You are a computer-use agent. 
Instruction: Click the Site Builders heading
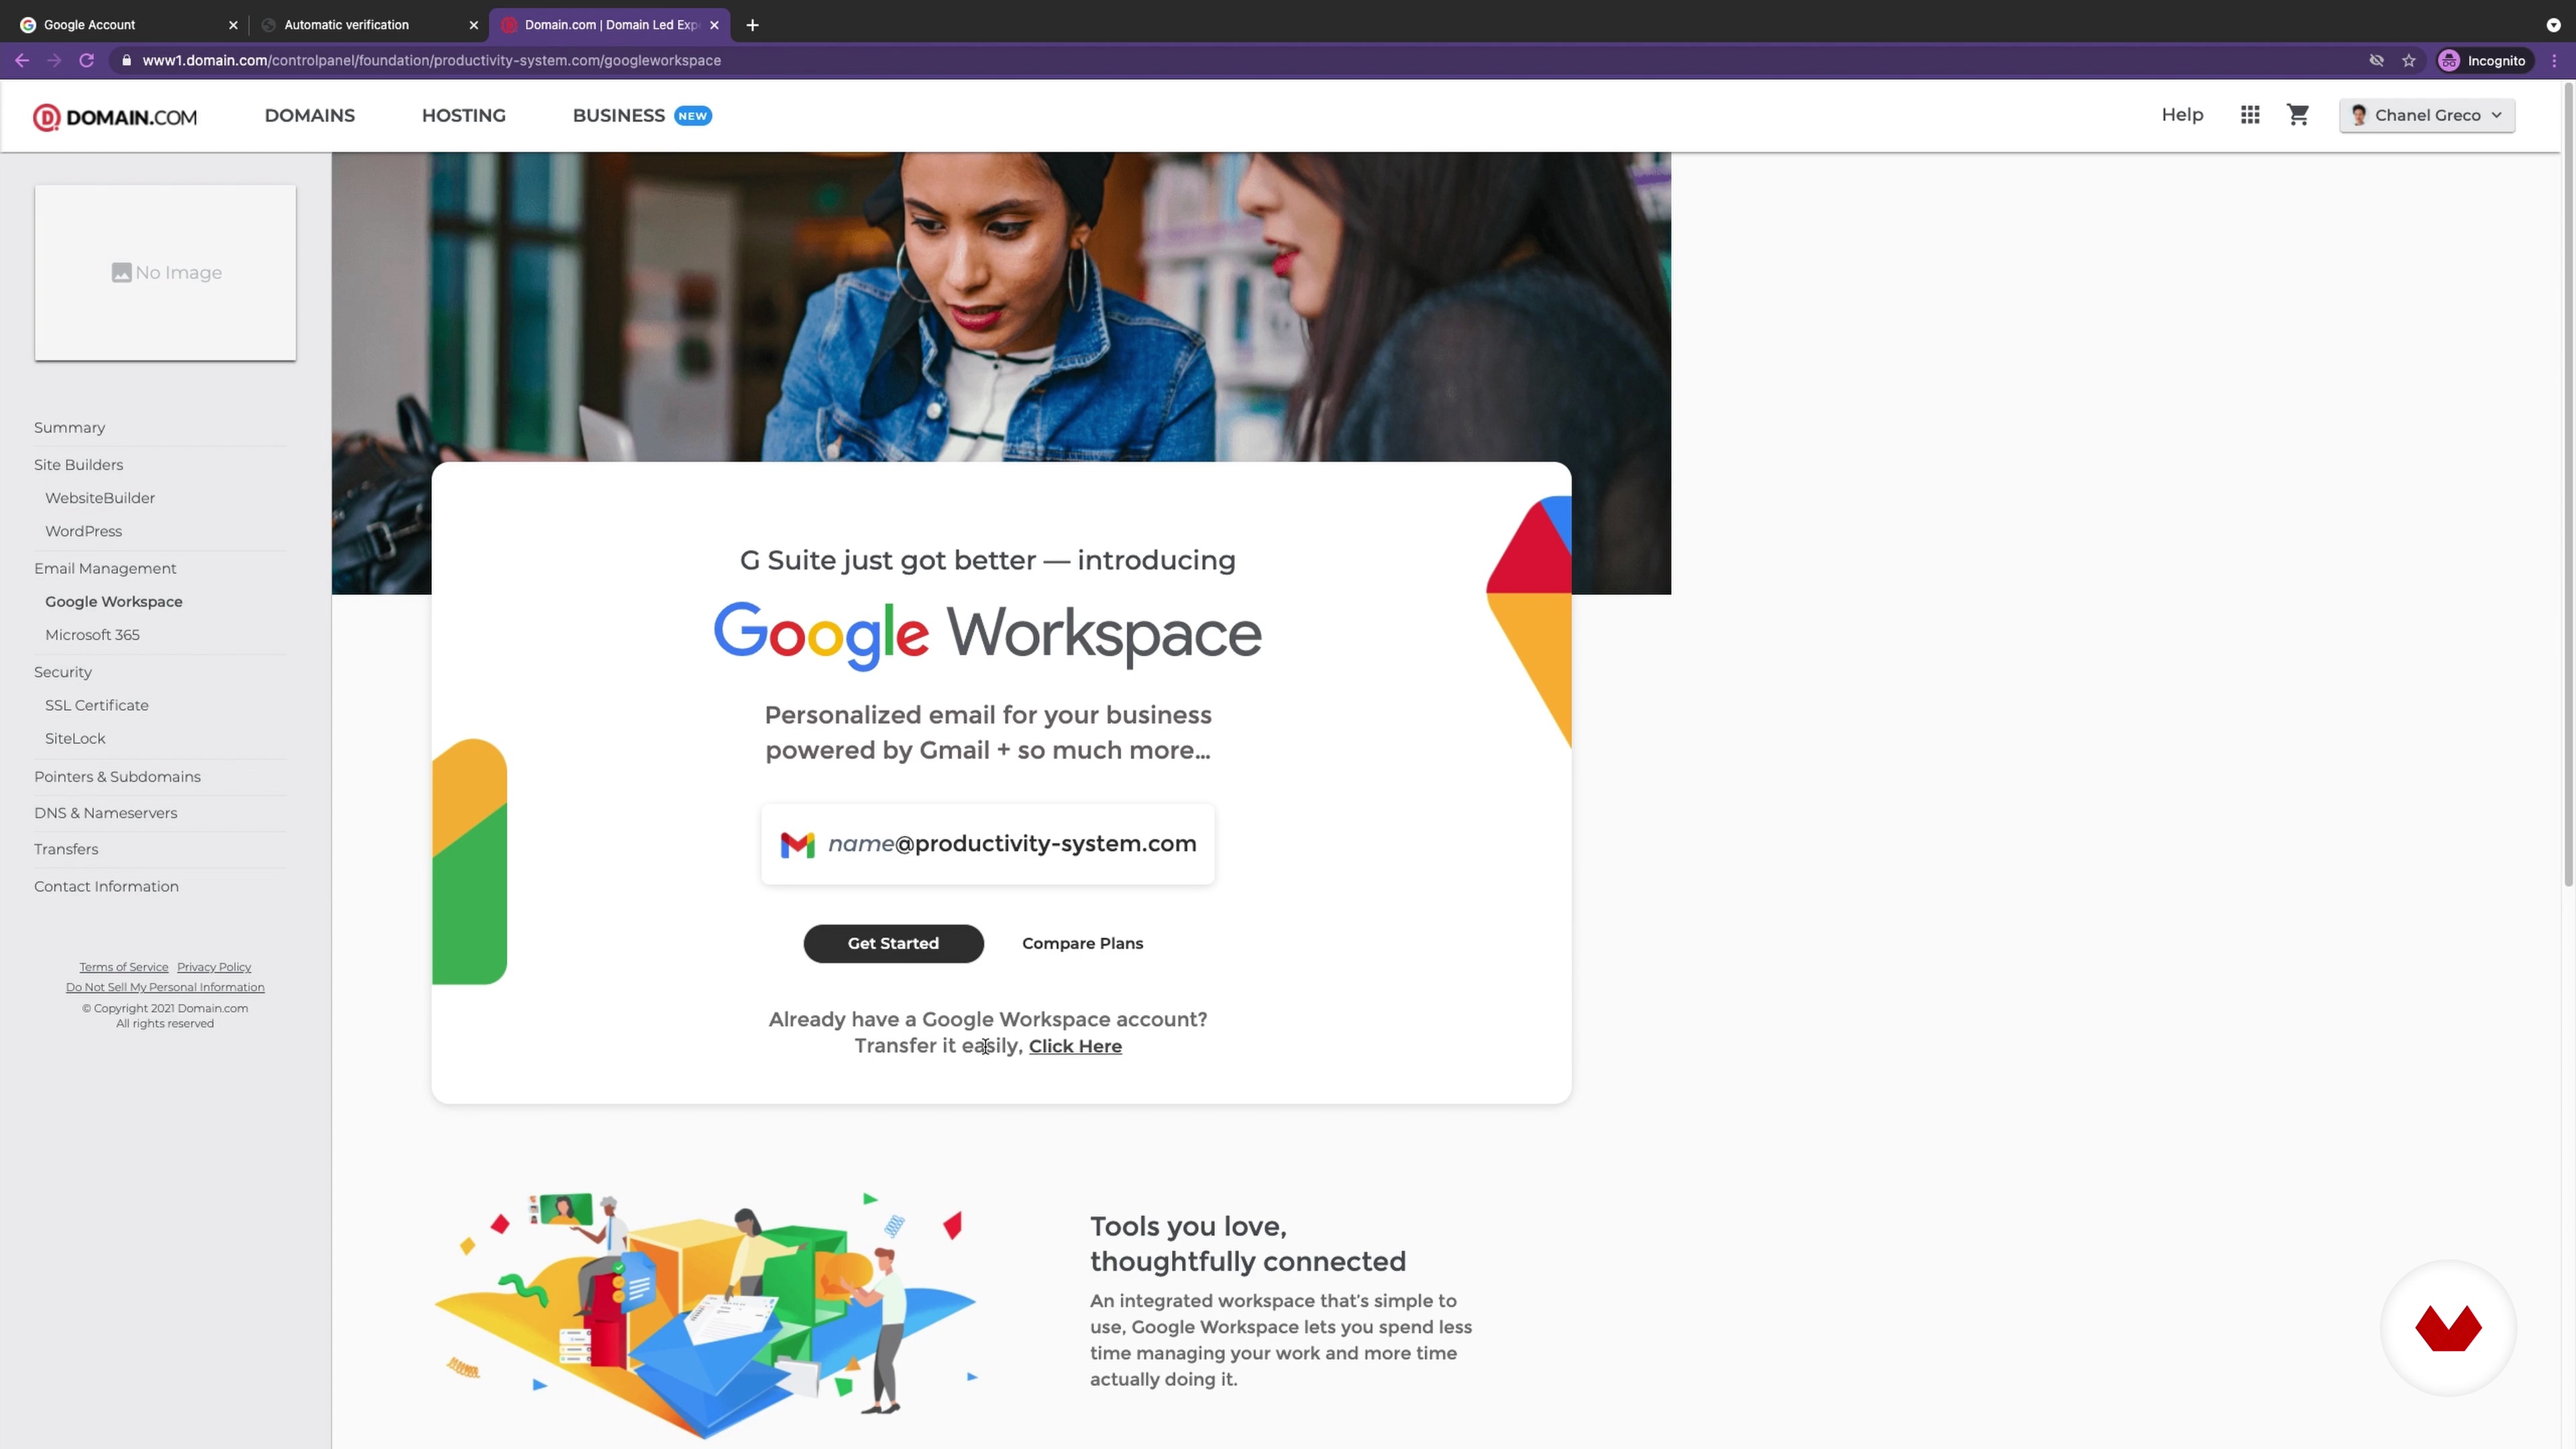pos(78,465)
